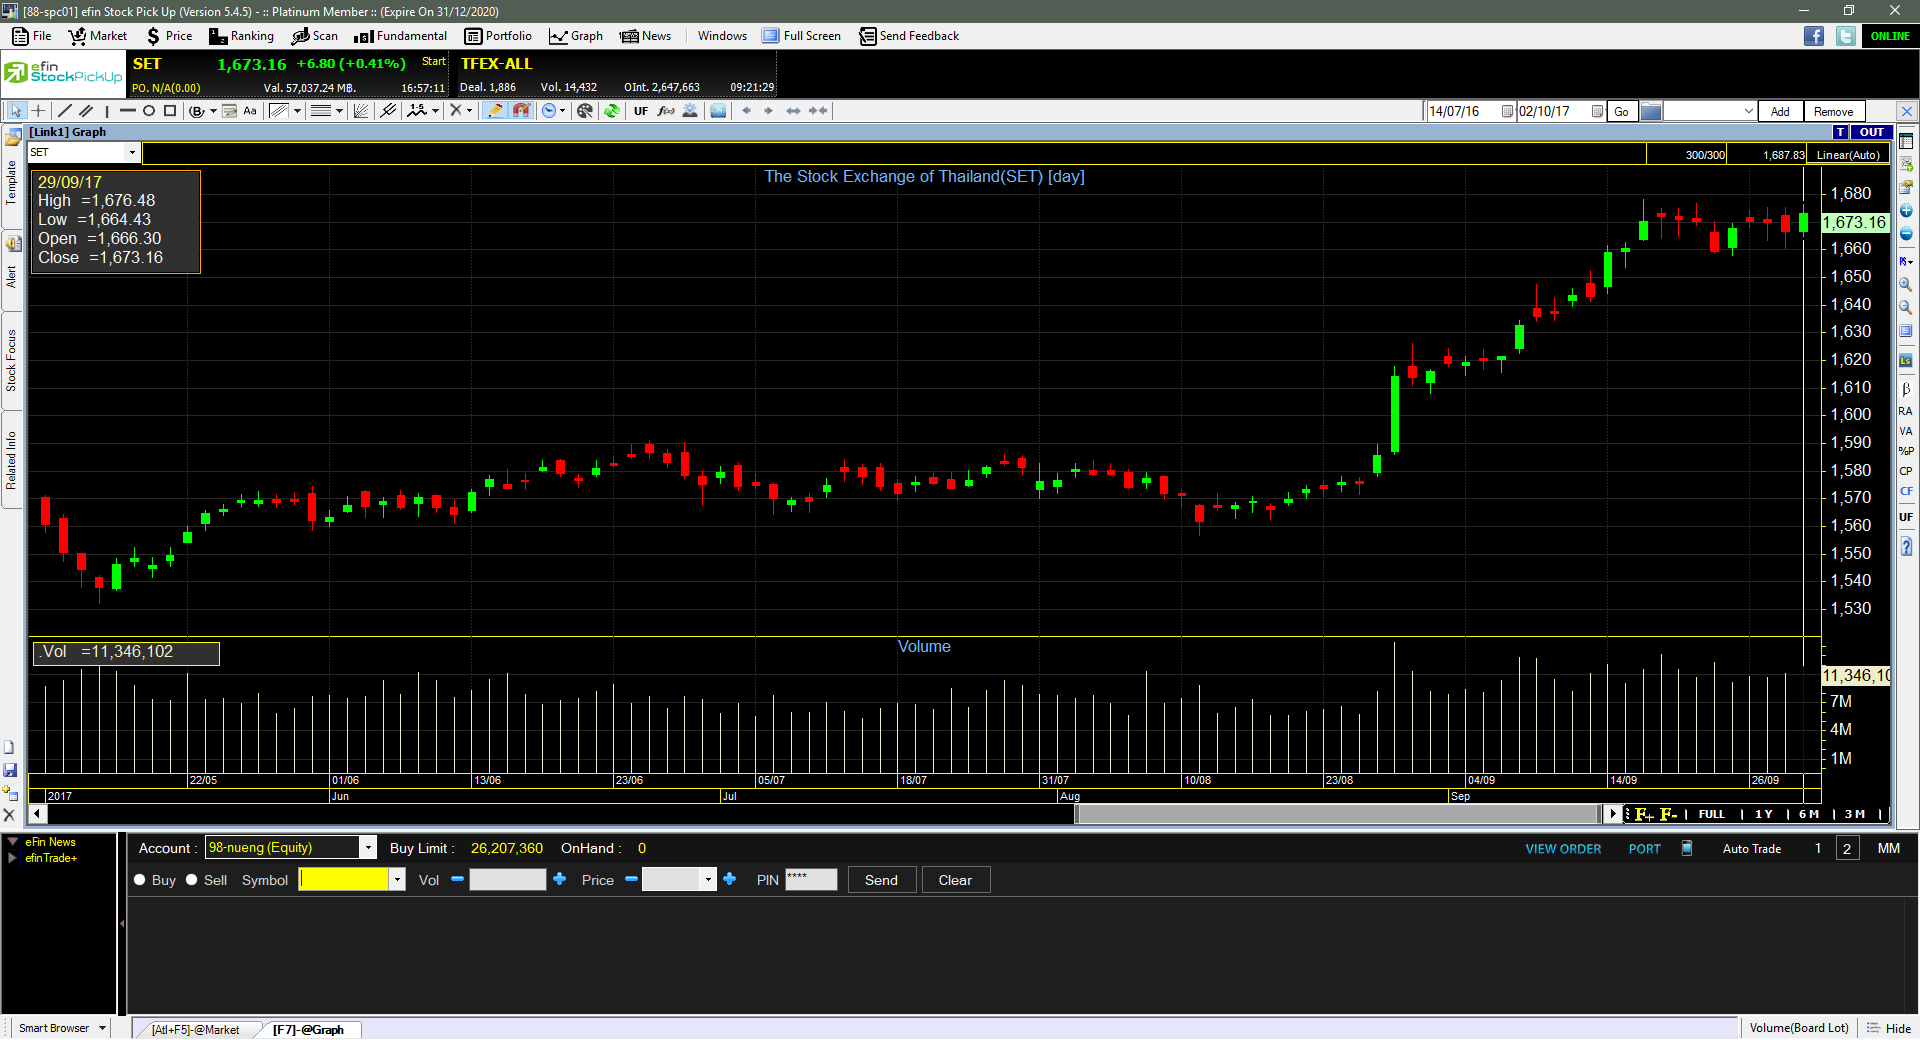Image resolution: width=1920 pixels, height=1040 pixels.
Task: Open the Facebook link icon
Action: 1814,36
